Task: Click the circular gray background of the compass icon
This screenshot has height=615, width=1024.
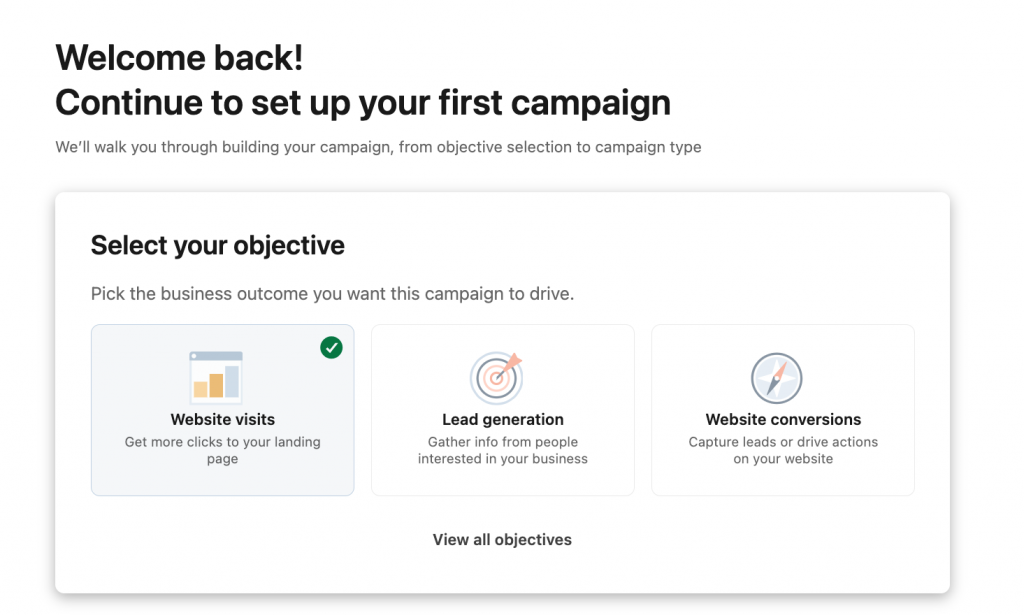Action: 777,377
